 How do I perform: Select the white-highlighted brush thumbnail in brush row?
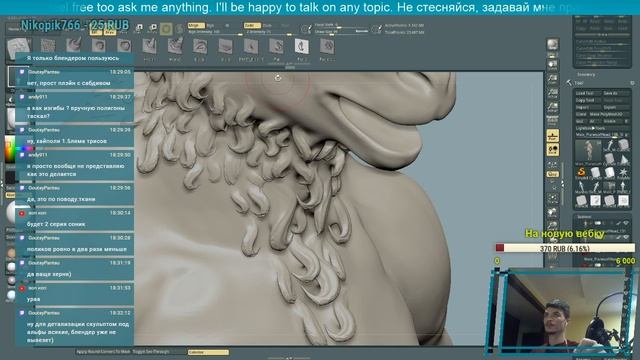302,47
